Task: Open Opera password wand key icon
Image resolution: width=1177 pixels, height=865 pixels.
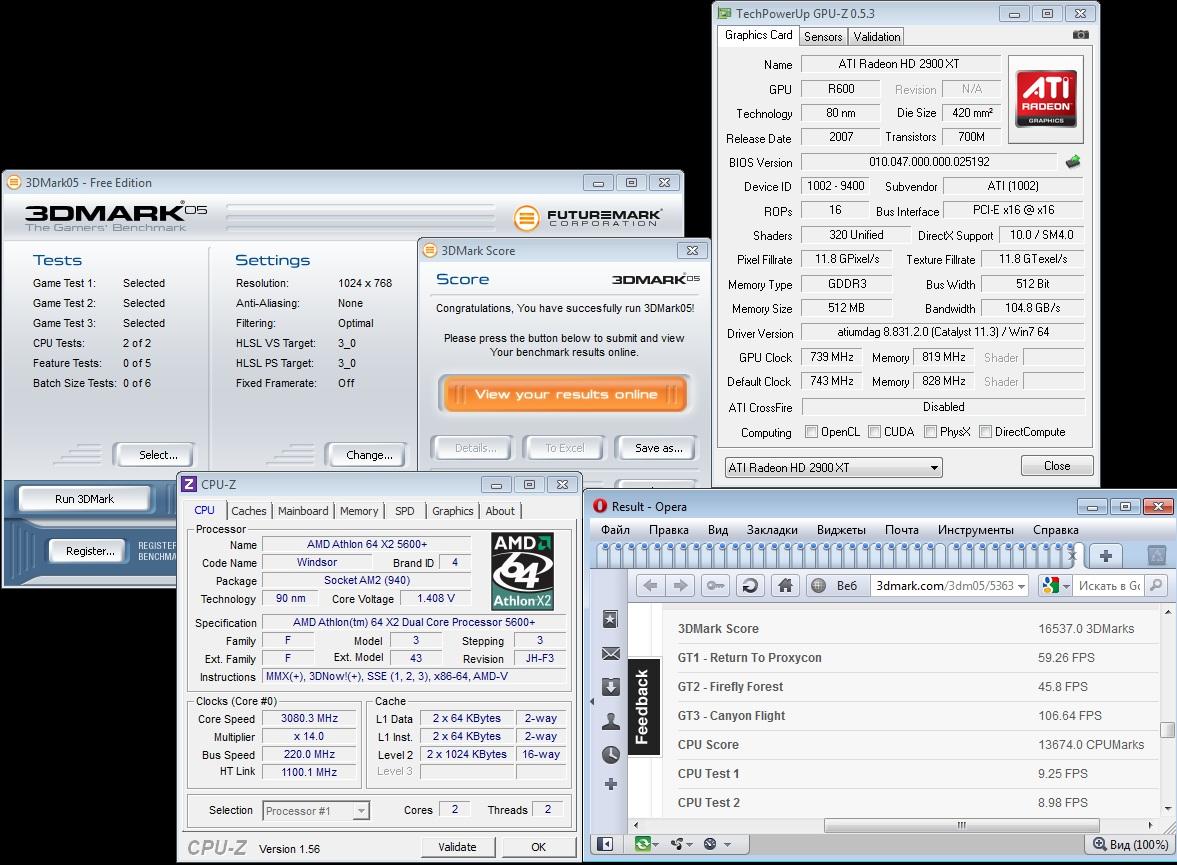Action: pyautogui.click(x=715, y=586)
